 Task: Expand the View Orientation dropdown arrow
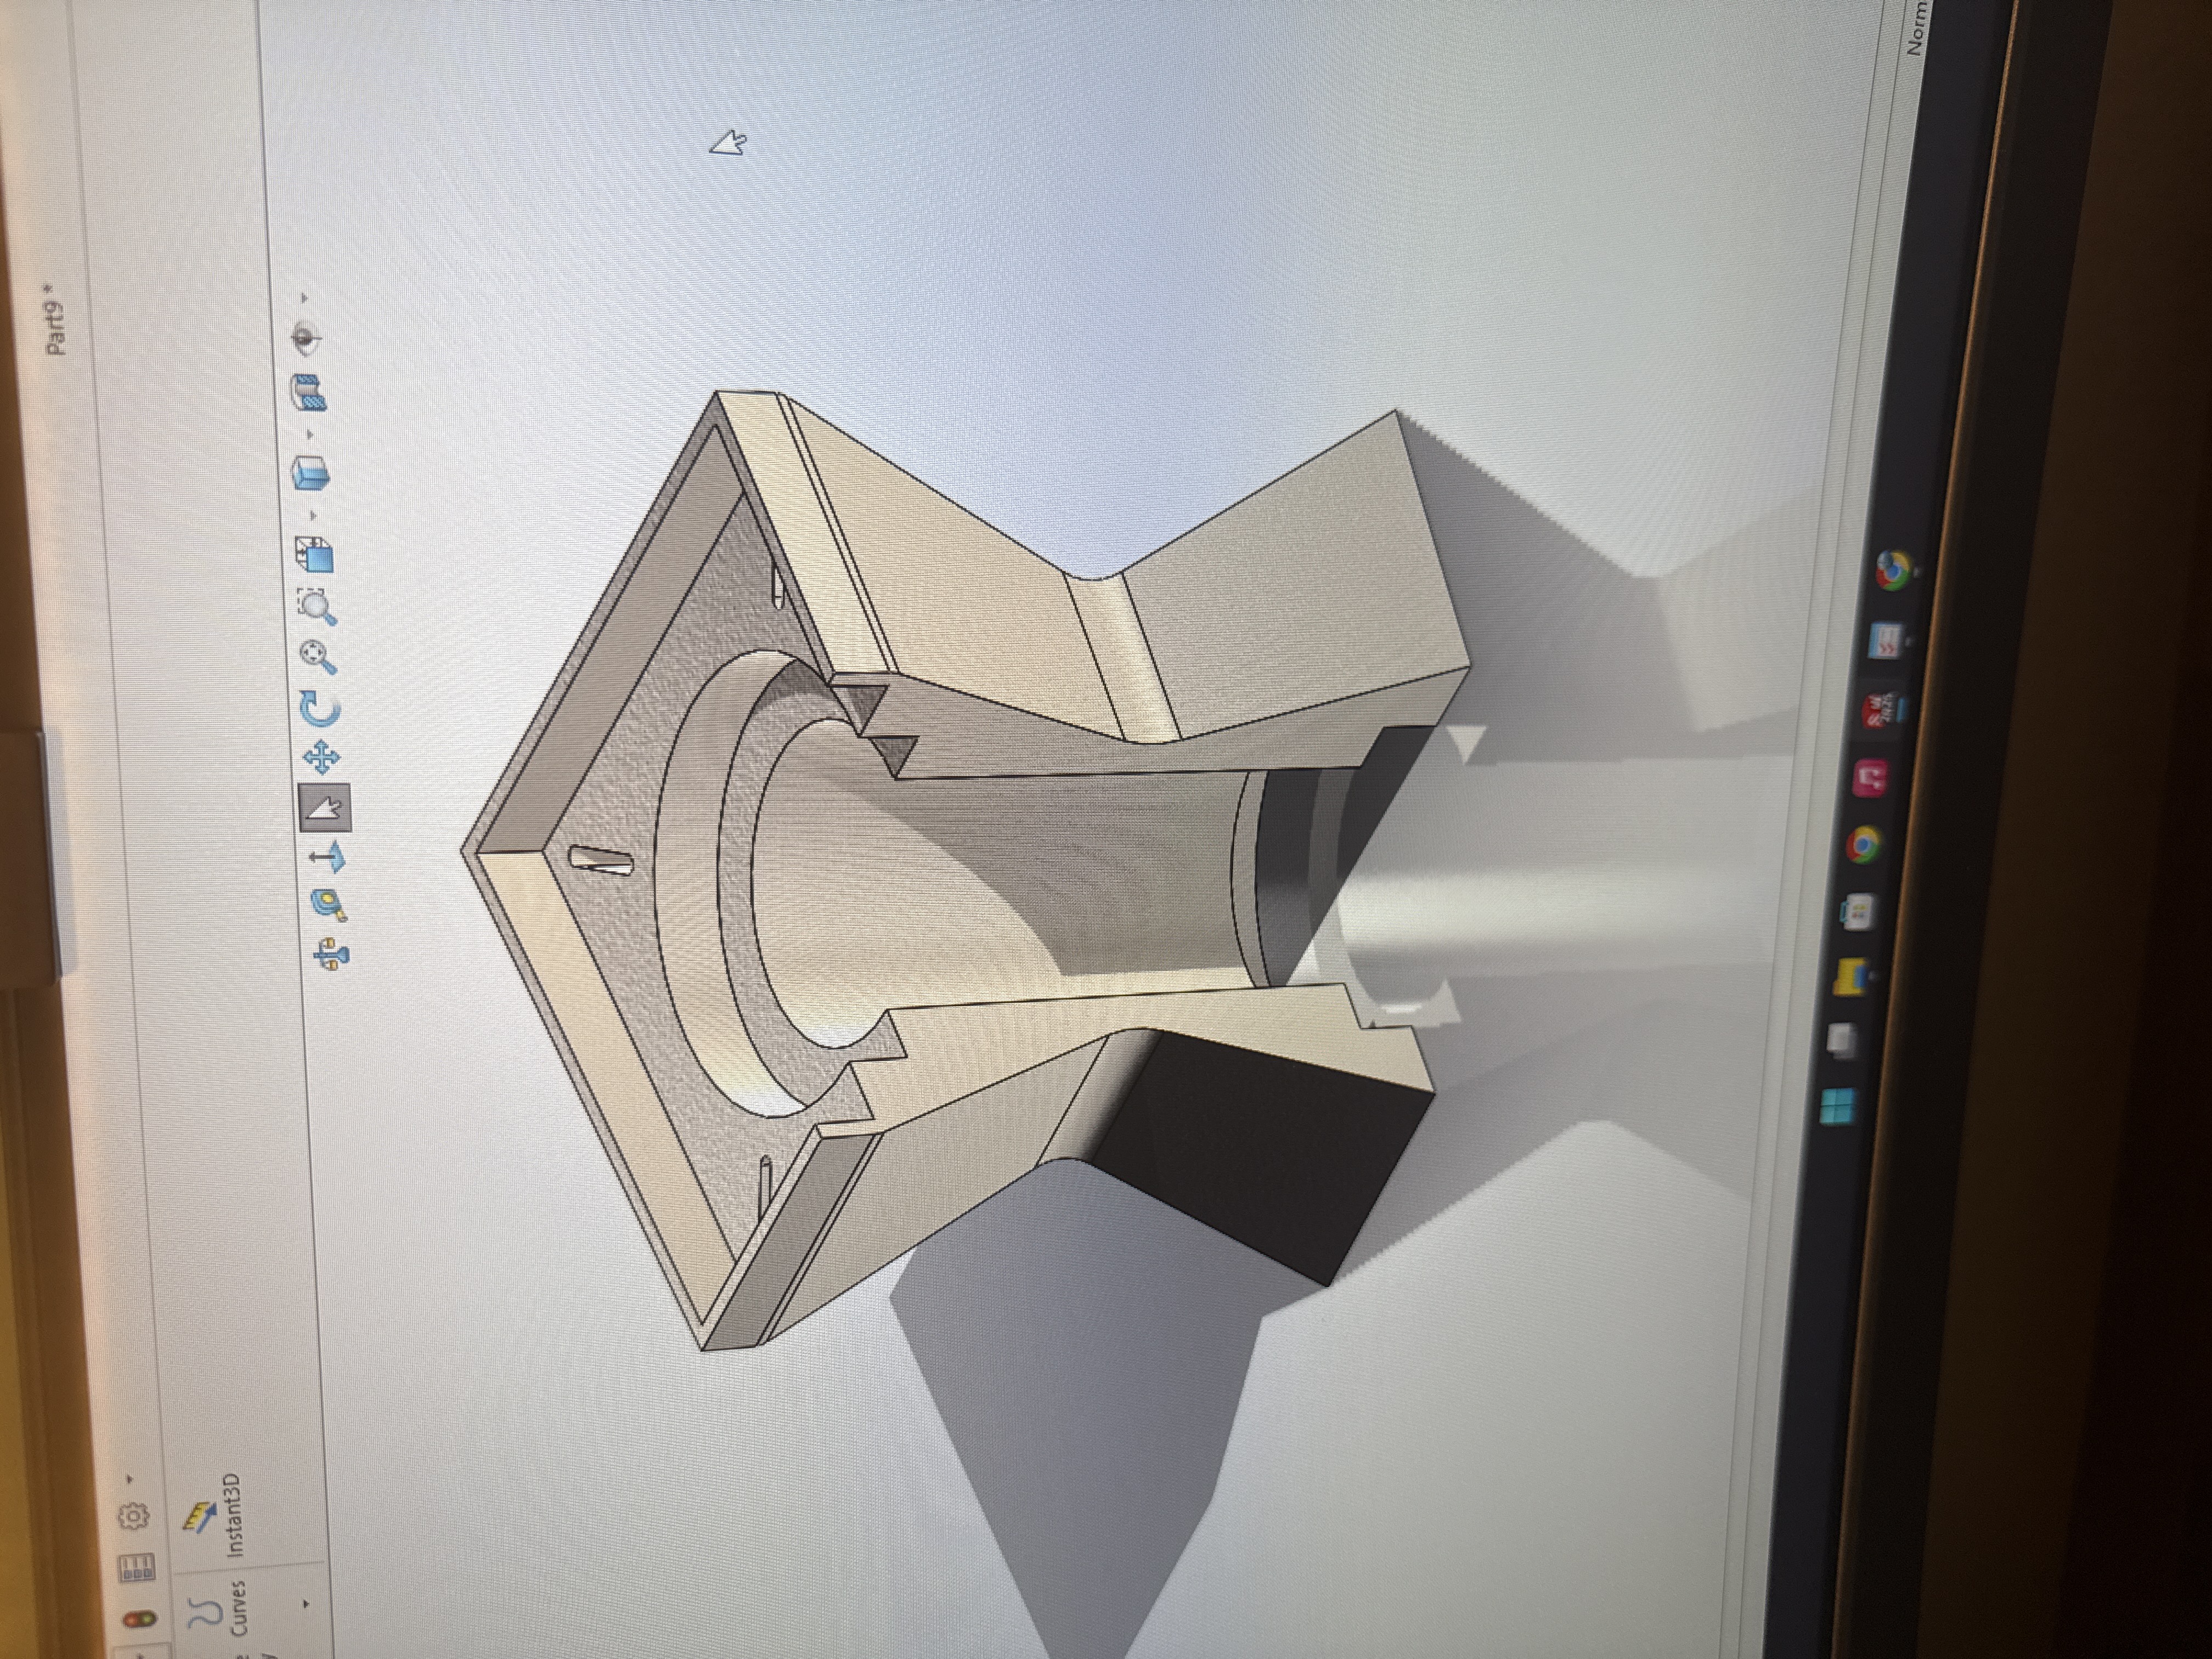[x=312, y=516]
